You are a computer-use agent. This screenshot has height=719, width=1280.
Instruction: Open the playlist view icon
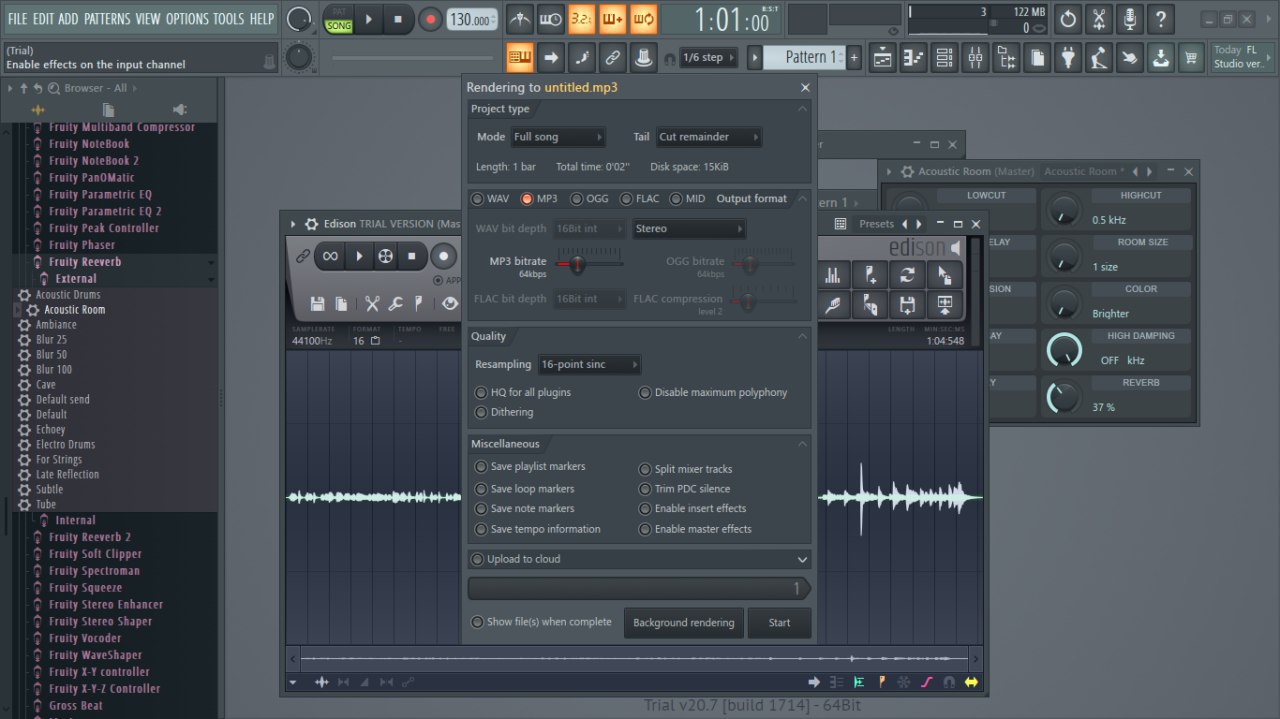coord(883,58)
